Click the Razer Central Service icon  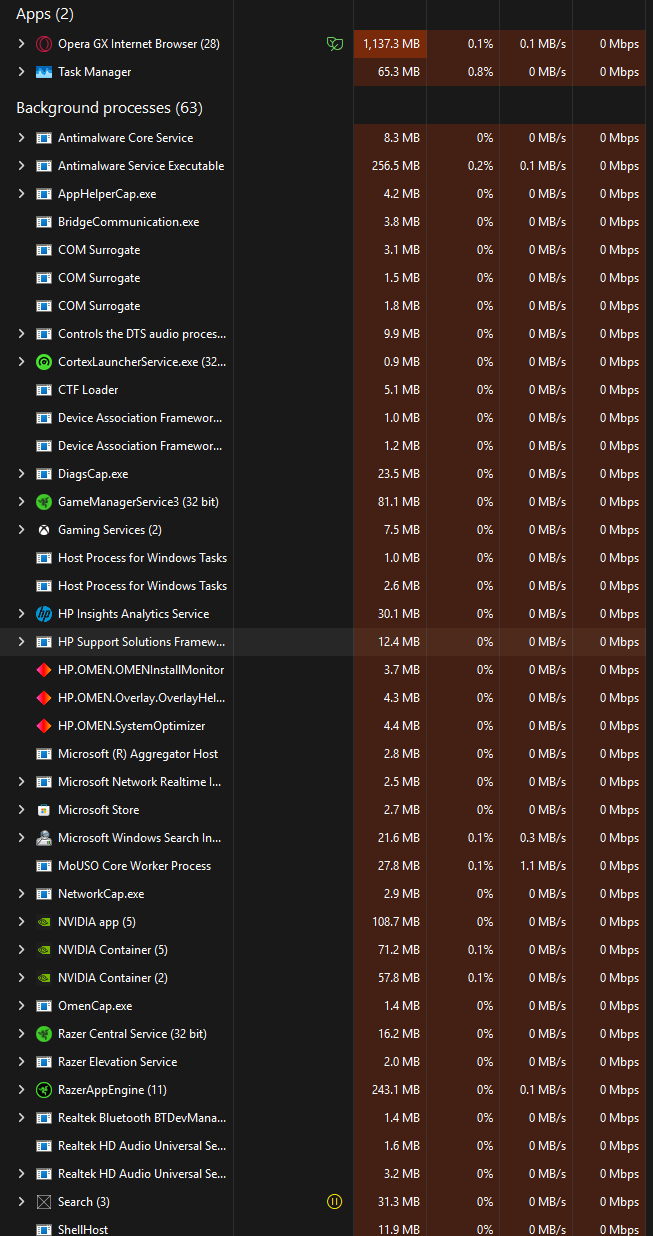[44, 1034]
